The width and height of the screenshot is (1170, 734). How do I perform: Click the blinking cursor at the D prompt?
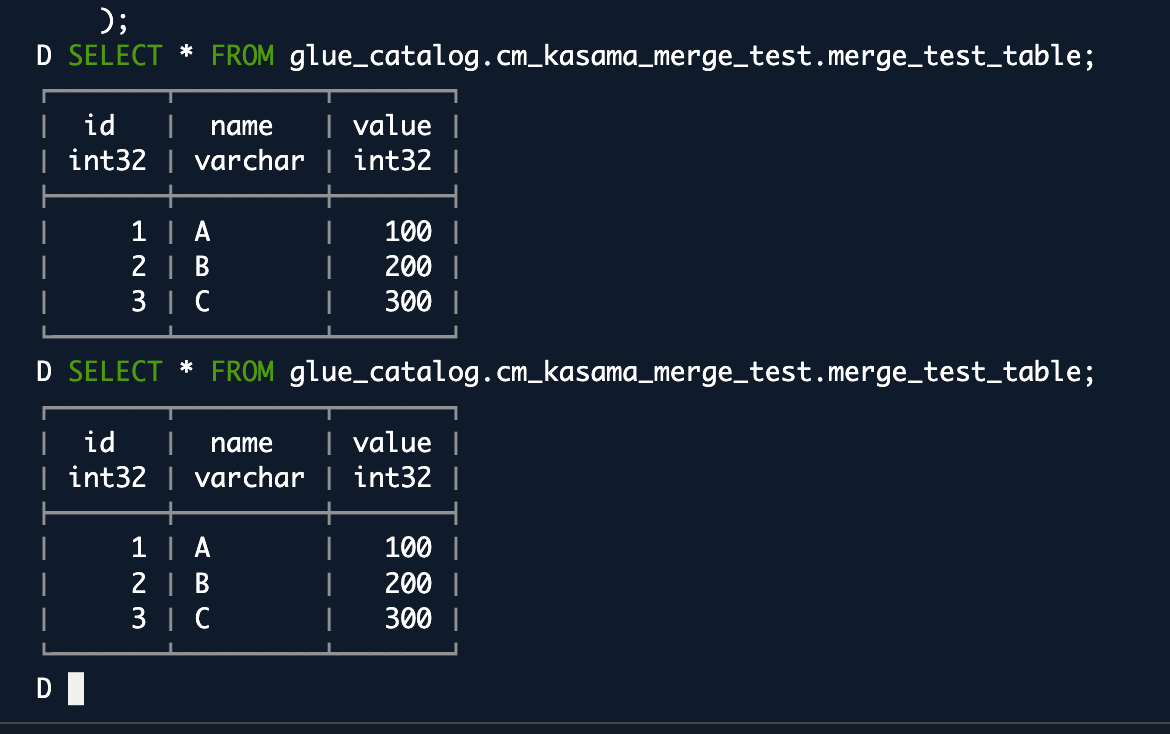coord(76,688)
